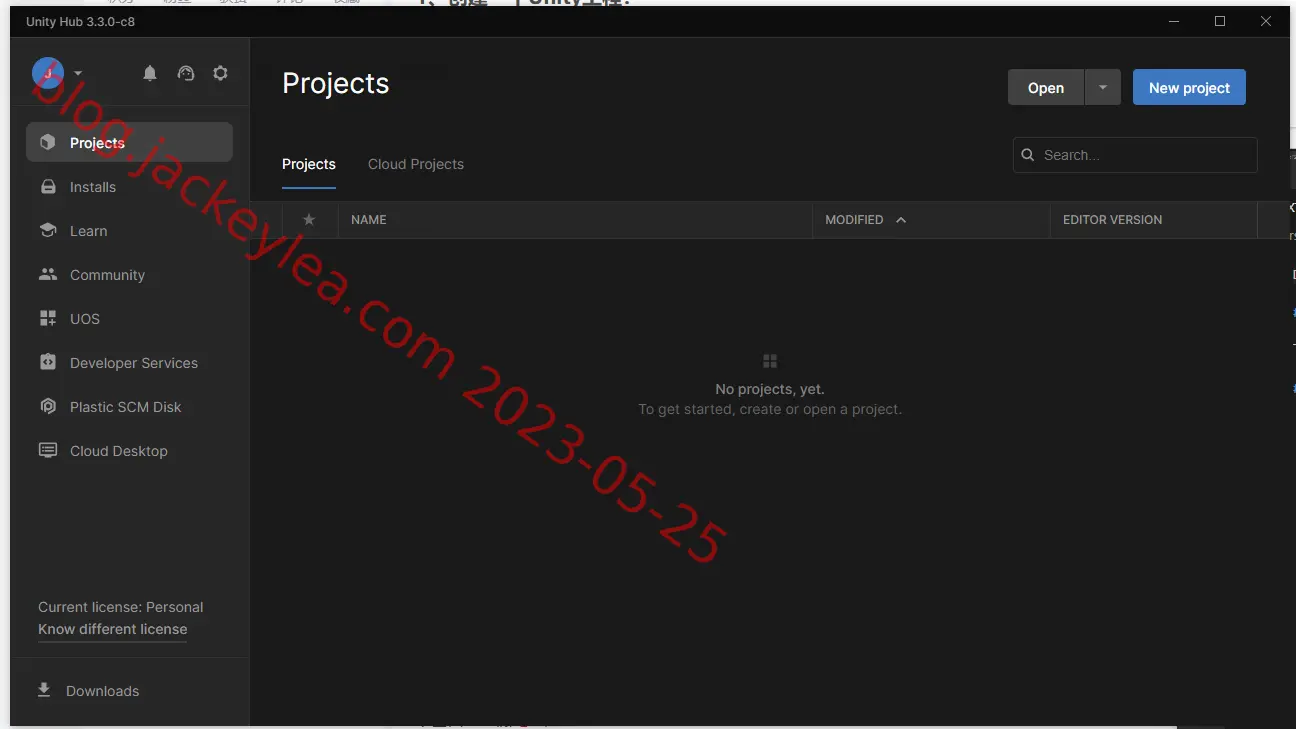Toggle the MODIFIED sort arrow
The height and width of the screenshot is (729, 1296).
pyautogui.click(x=901, y=220)
